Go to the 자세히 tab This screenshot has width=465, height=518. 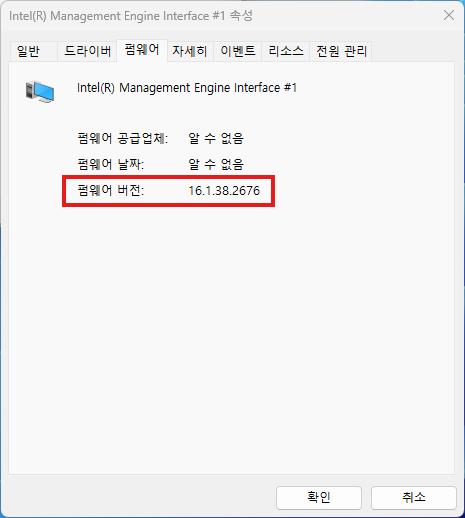coord(189,51)
